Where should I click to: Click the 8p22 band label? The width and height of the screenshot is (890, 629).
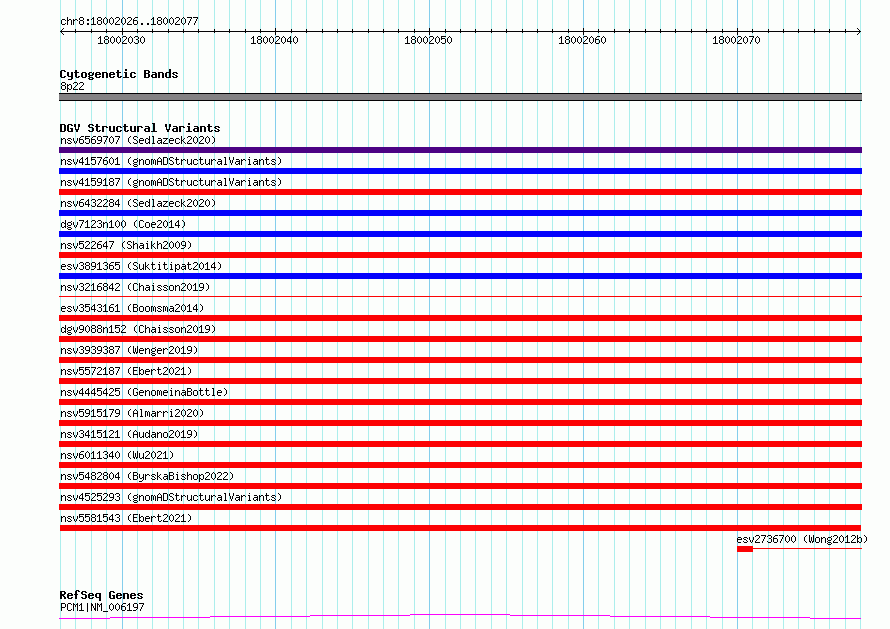coord(72,86)
